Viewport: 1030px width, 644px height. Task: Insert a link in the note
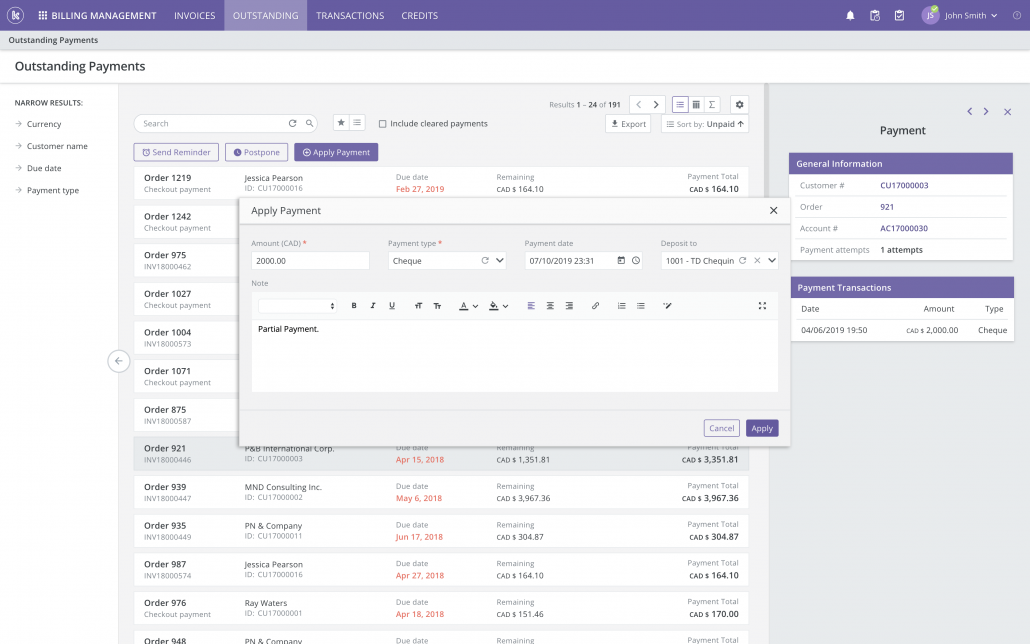[x=595, y=306]
